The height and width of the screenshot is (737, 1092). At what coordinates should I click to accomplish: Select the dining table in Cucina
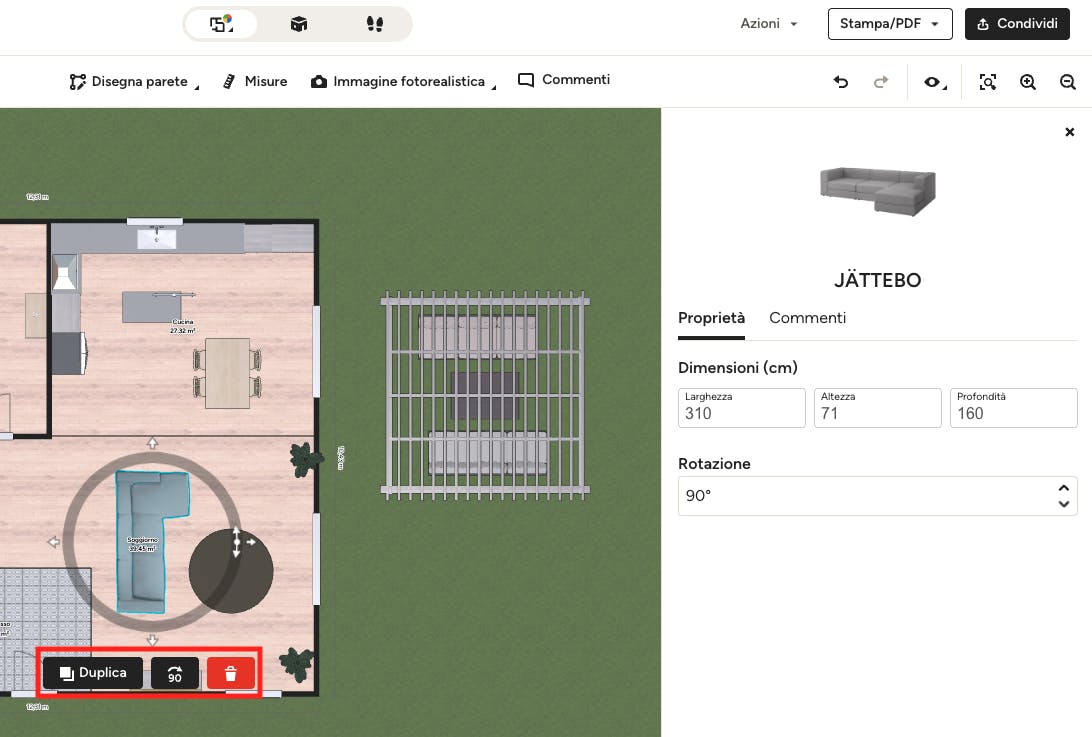(227, 373)
